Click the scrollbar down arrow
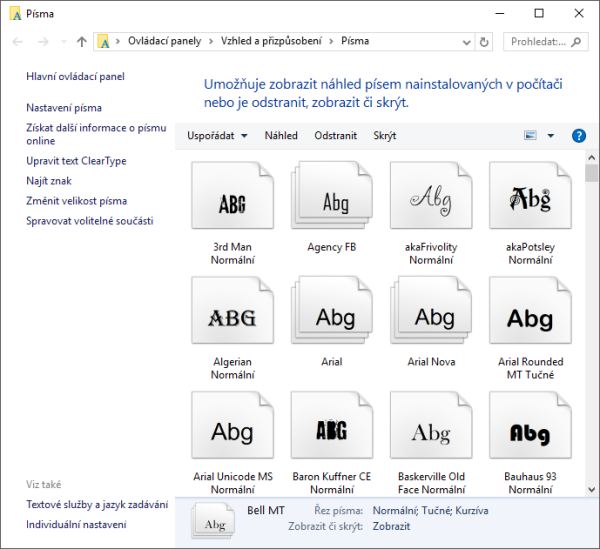The image size is (600, 549). [x=592, y=489]
